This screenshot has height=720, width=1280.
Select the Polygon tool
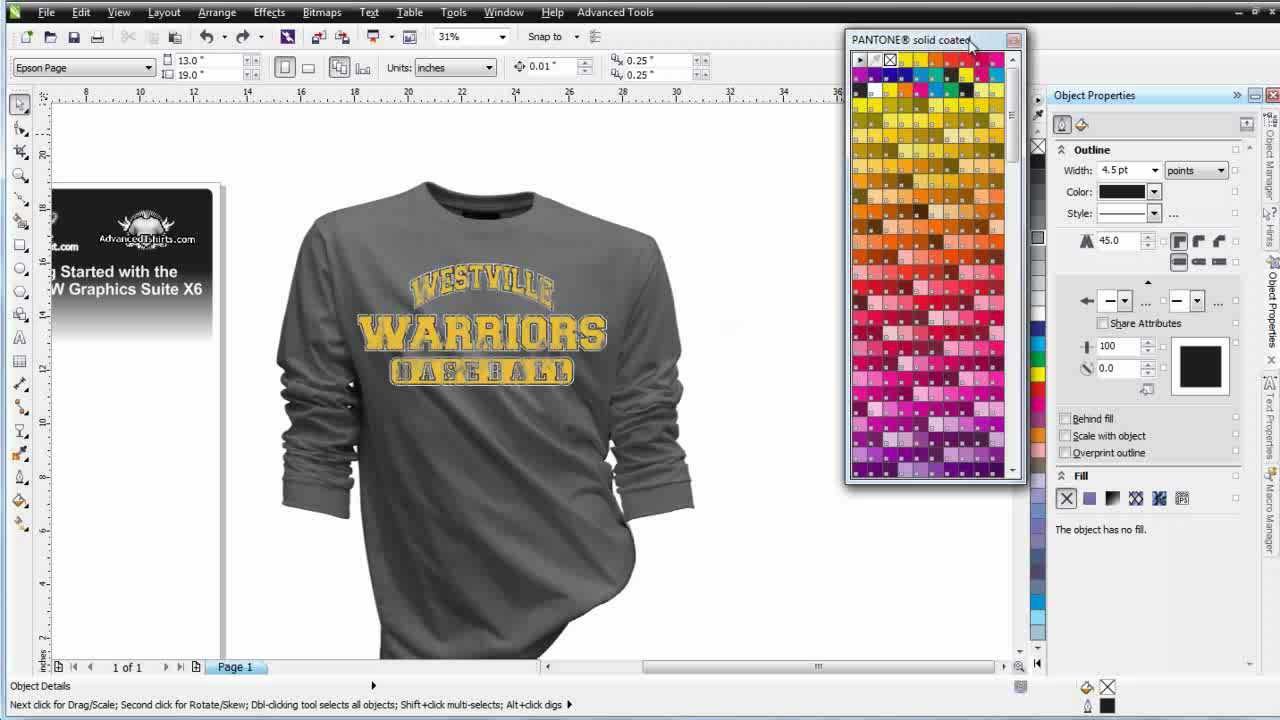tap(20, 291)
